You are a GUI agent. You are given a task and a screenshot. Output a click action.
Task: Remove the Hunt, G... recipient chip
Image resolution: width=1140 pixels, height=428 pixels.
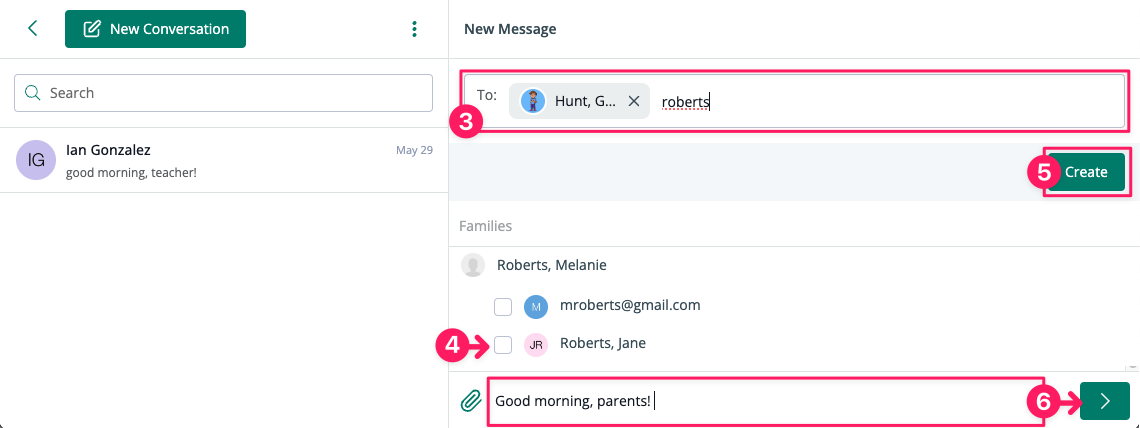tap(634, 101)
